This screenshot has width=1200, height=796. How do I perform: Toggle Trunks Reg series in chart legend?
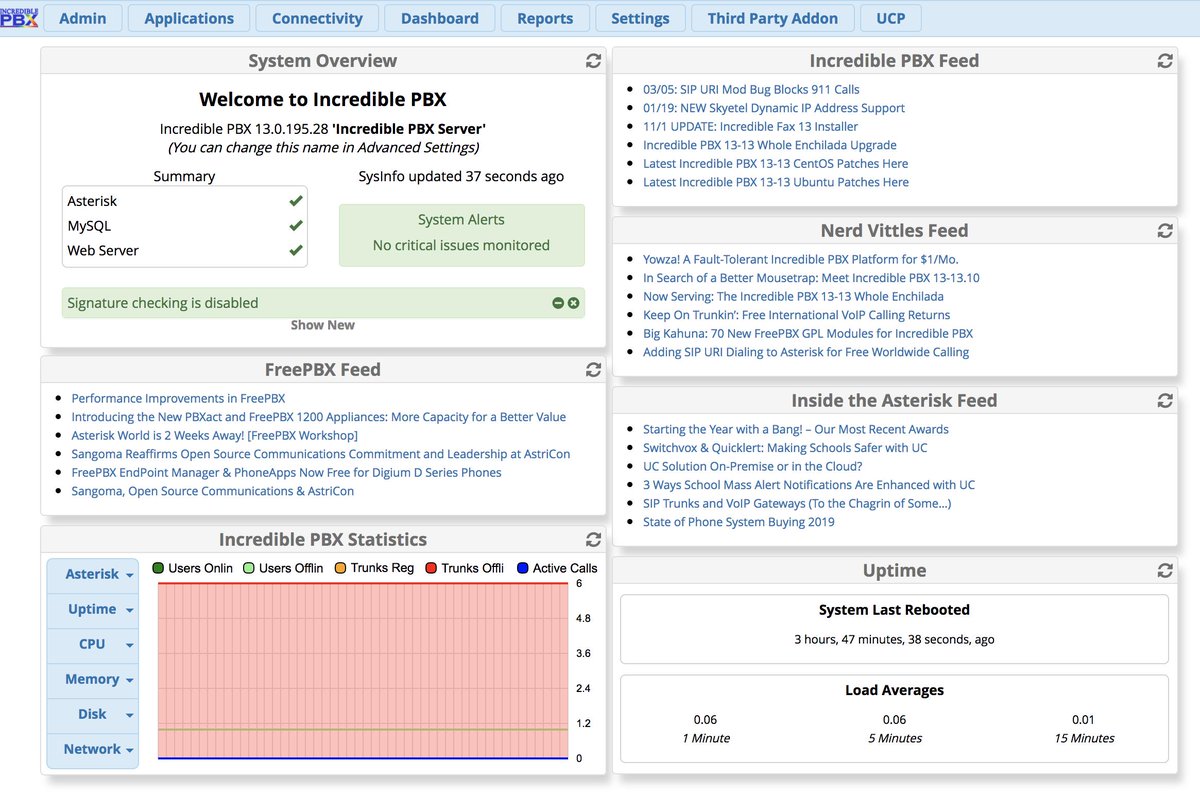(374, 568)
